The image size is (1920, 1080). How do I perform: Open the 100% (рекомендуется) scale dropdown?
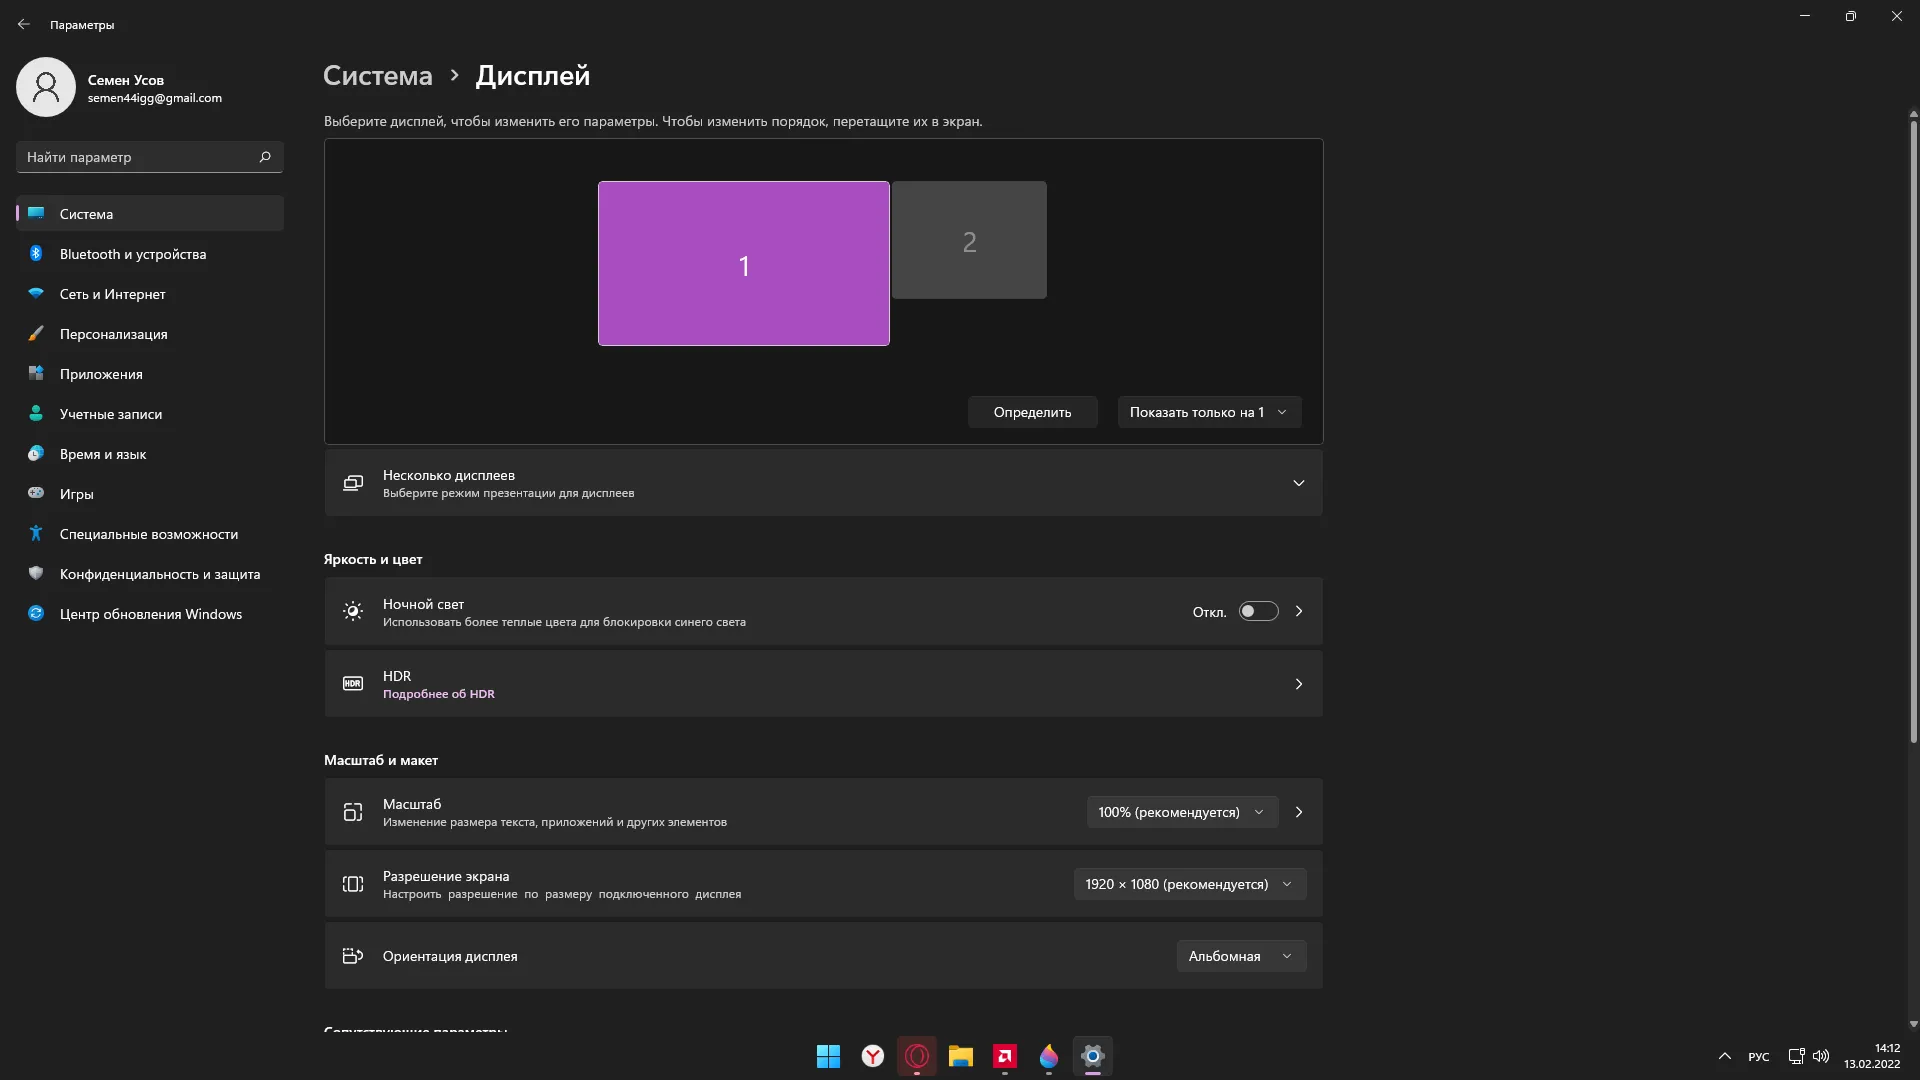(x=1182, y=812)
